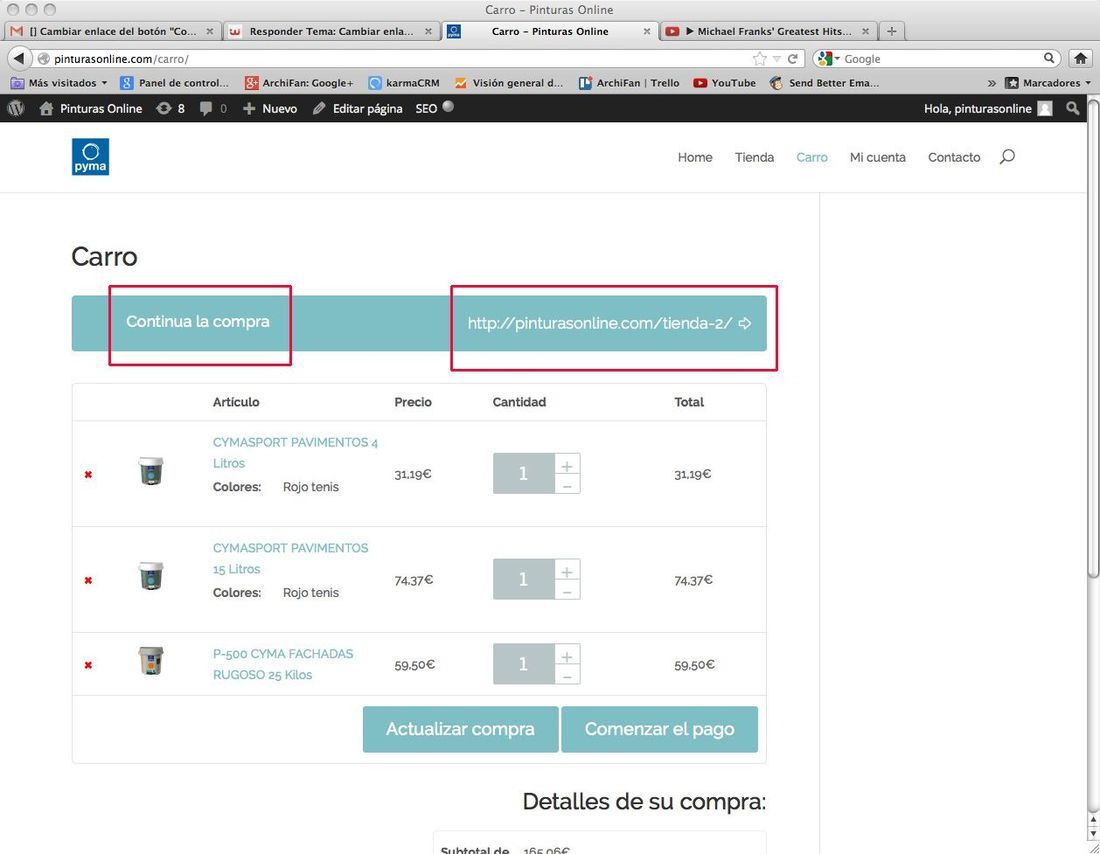This screenshot has width=1100, height=854.
Task: Click the magnifier in Google search box
Action: pyautogui.click(x=1049, y=58)
